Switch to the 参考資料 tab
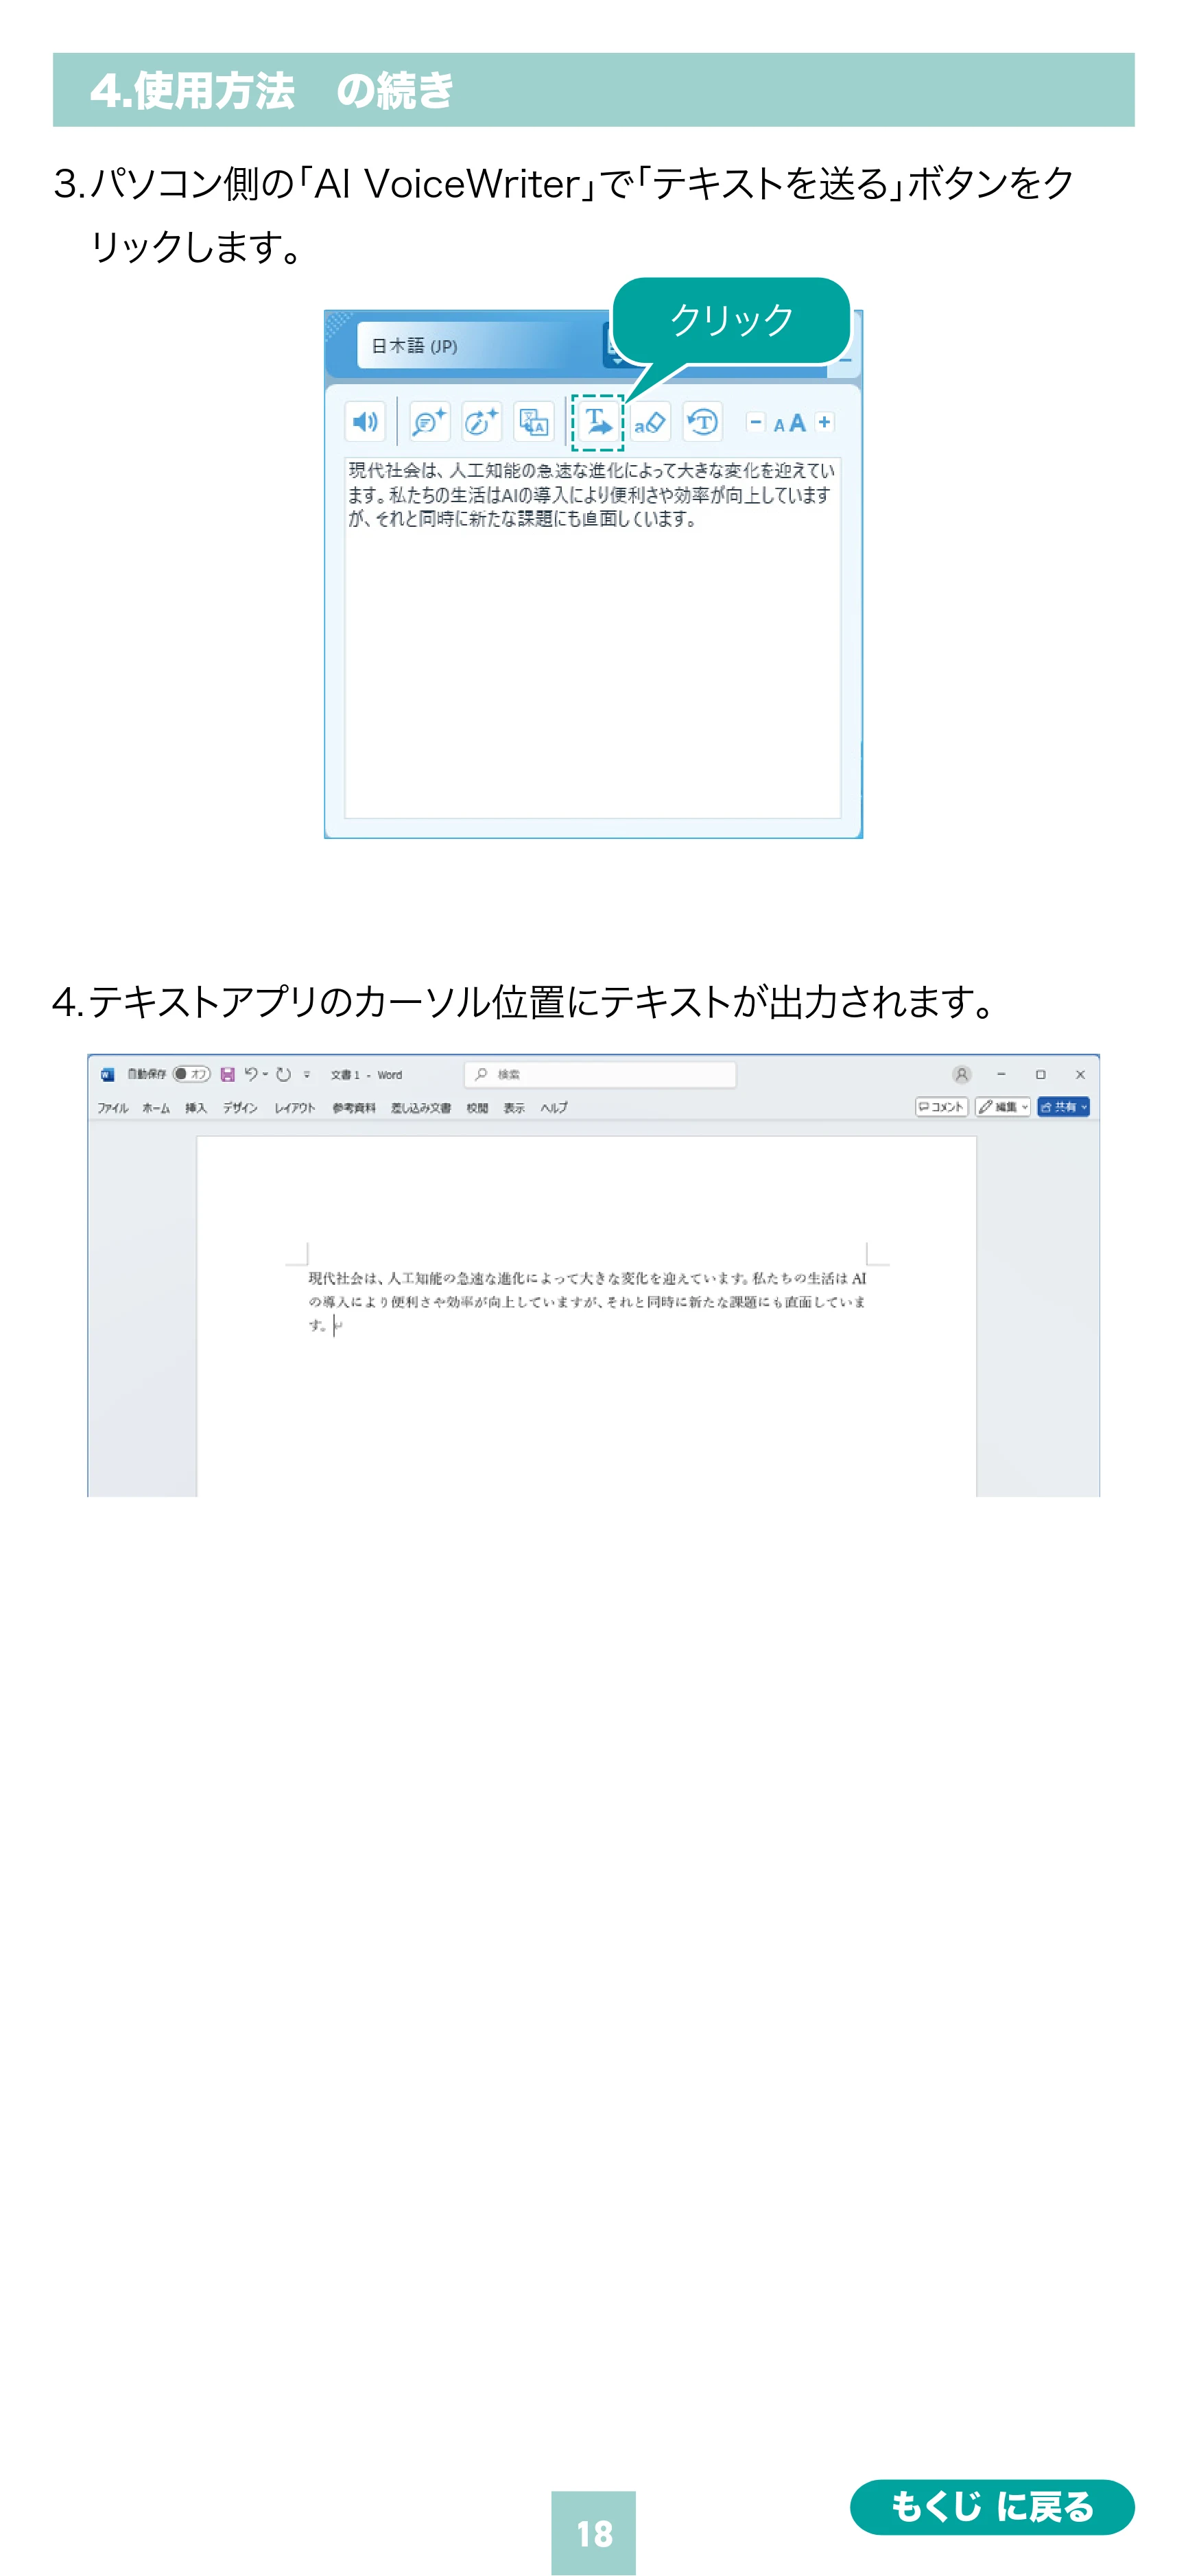 [354, 1108]
